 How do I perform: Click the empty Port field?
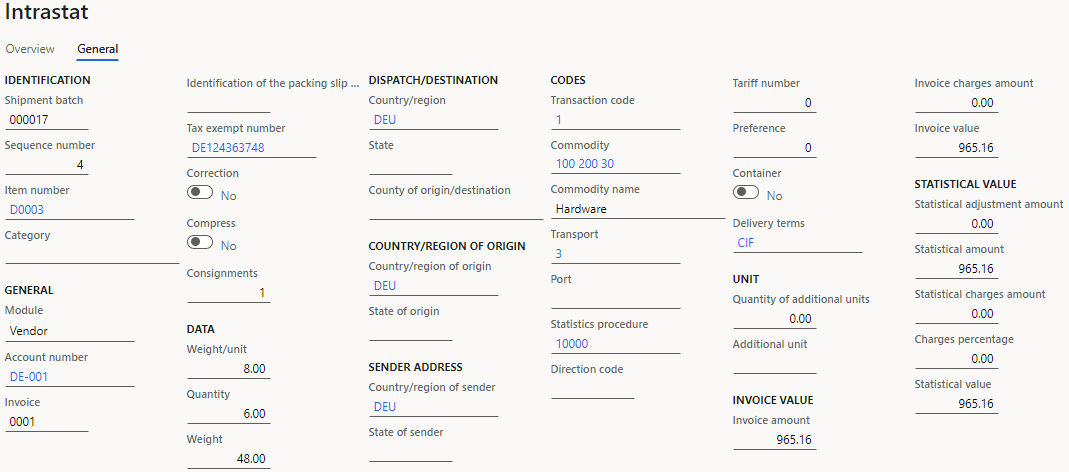[x=616, y=299]
